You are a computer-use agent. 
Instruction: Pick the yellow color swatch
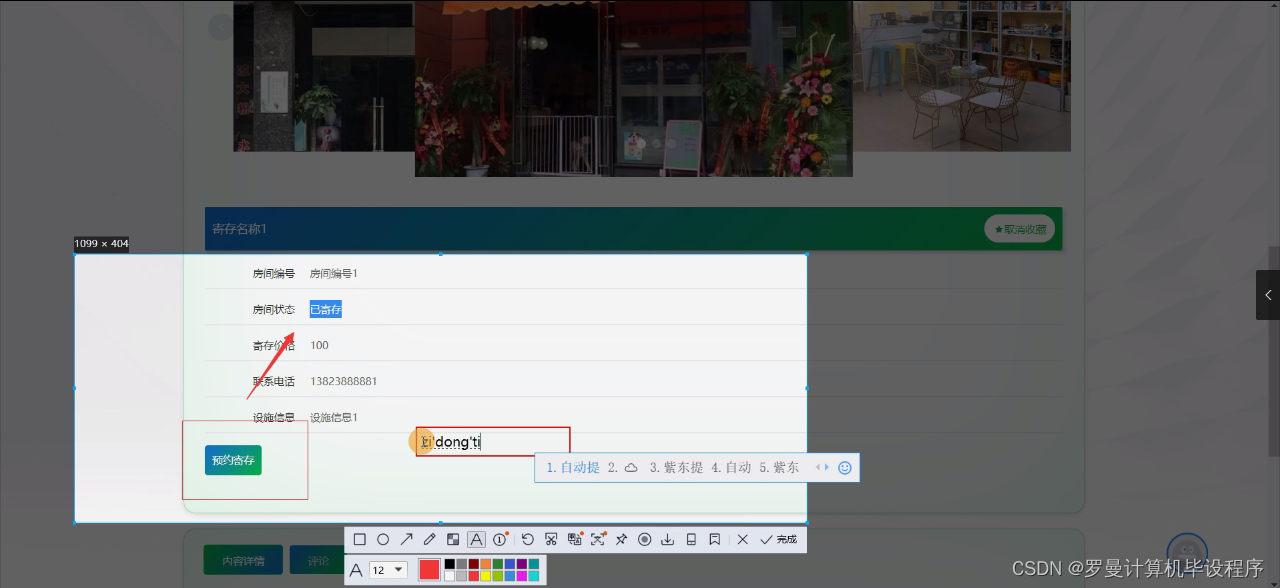(x=485, y=575)
